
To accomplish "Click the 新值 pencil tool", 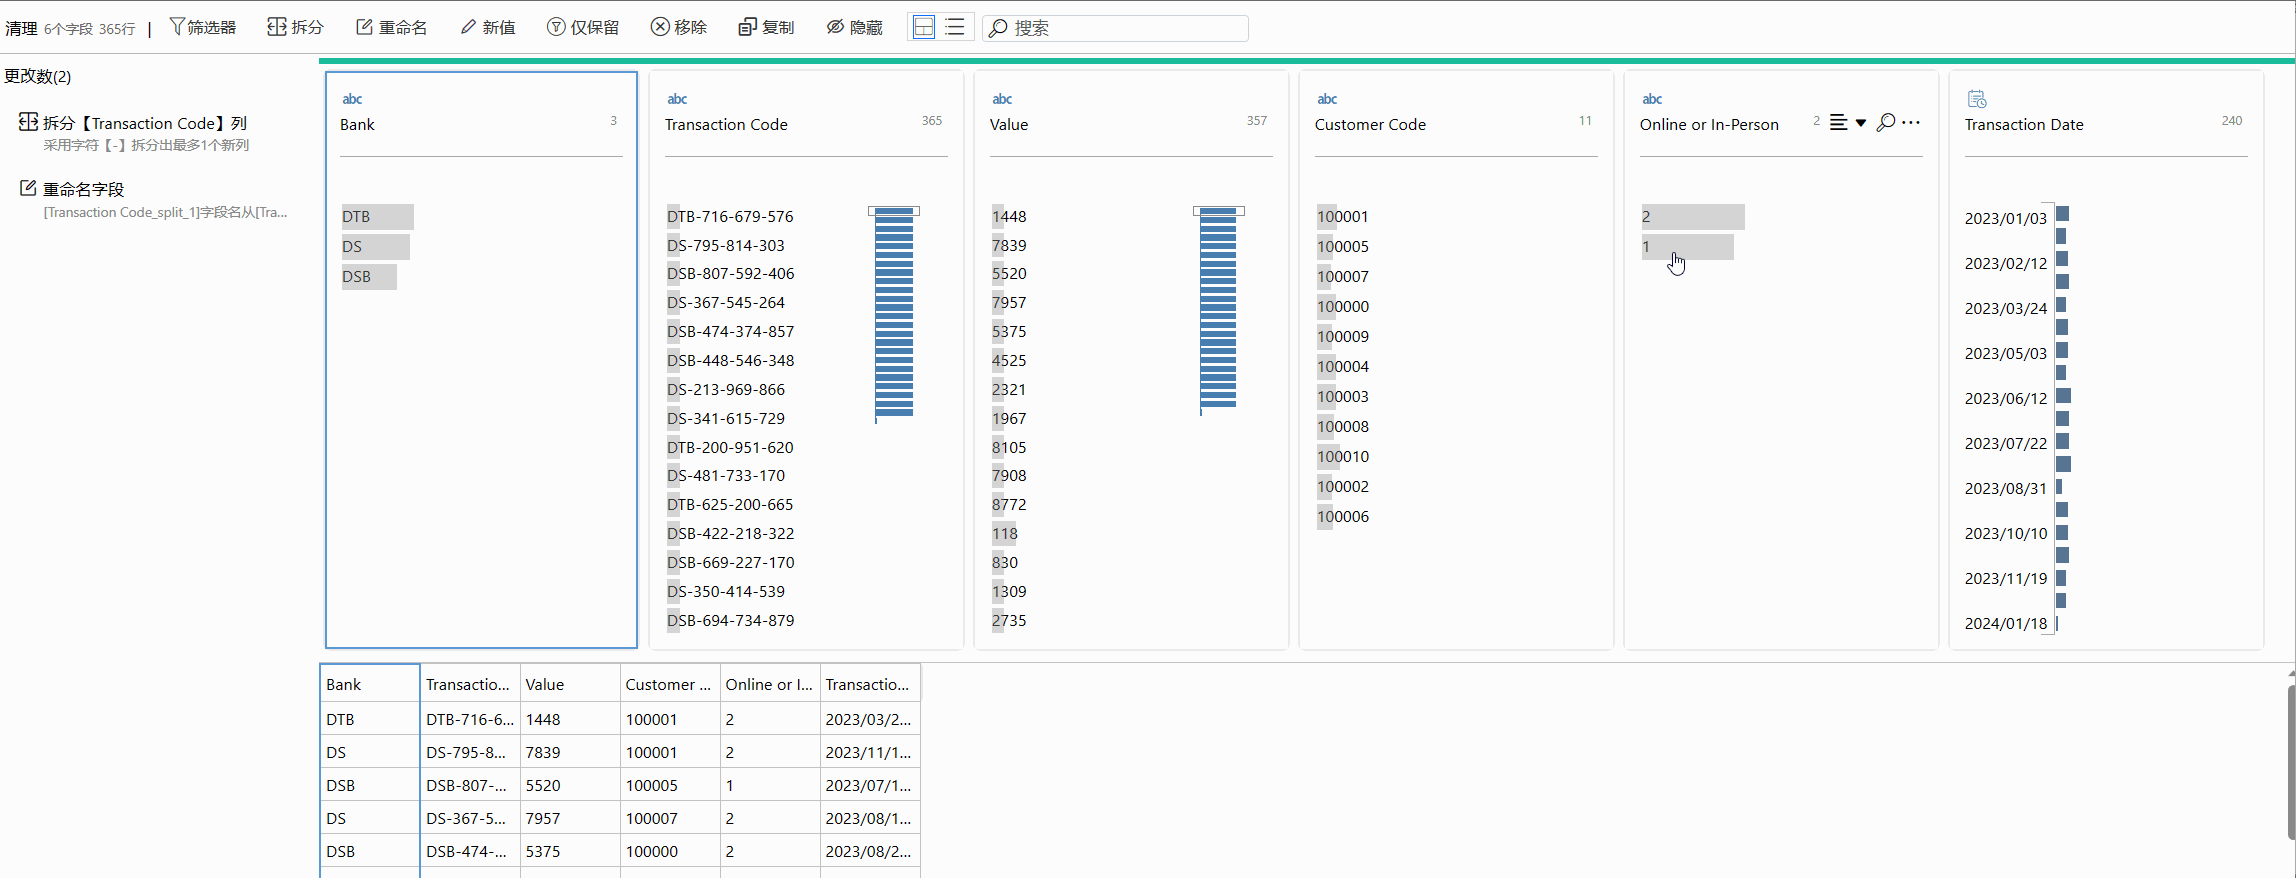I will 488,27.
